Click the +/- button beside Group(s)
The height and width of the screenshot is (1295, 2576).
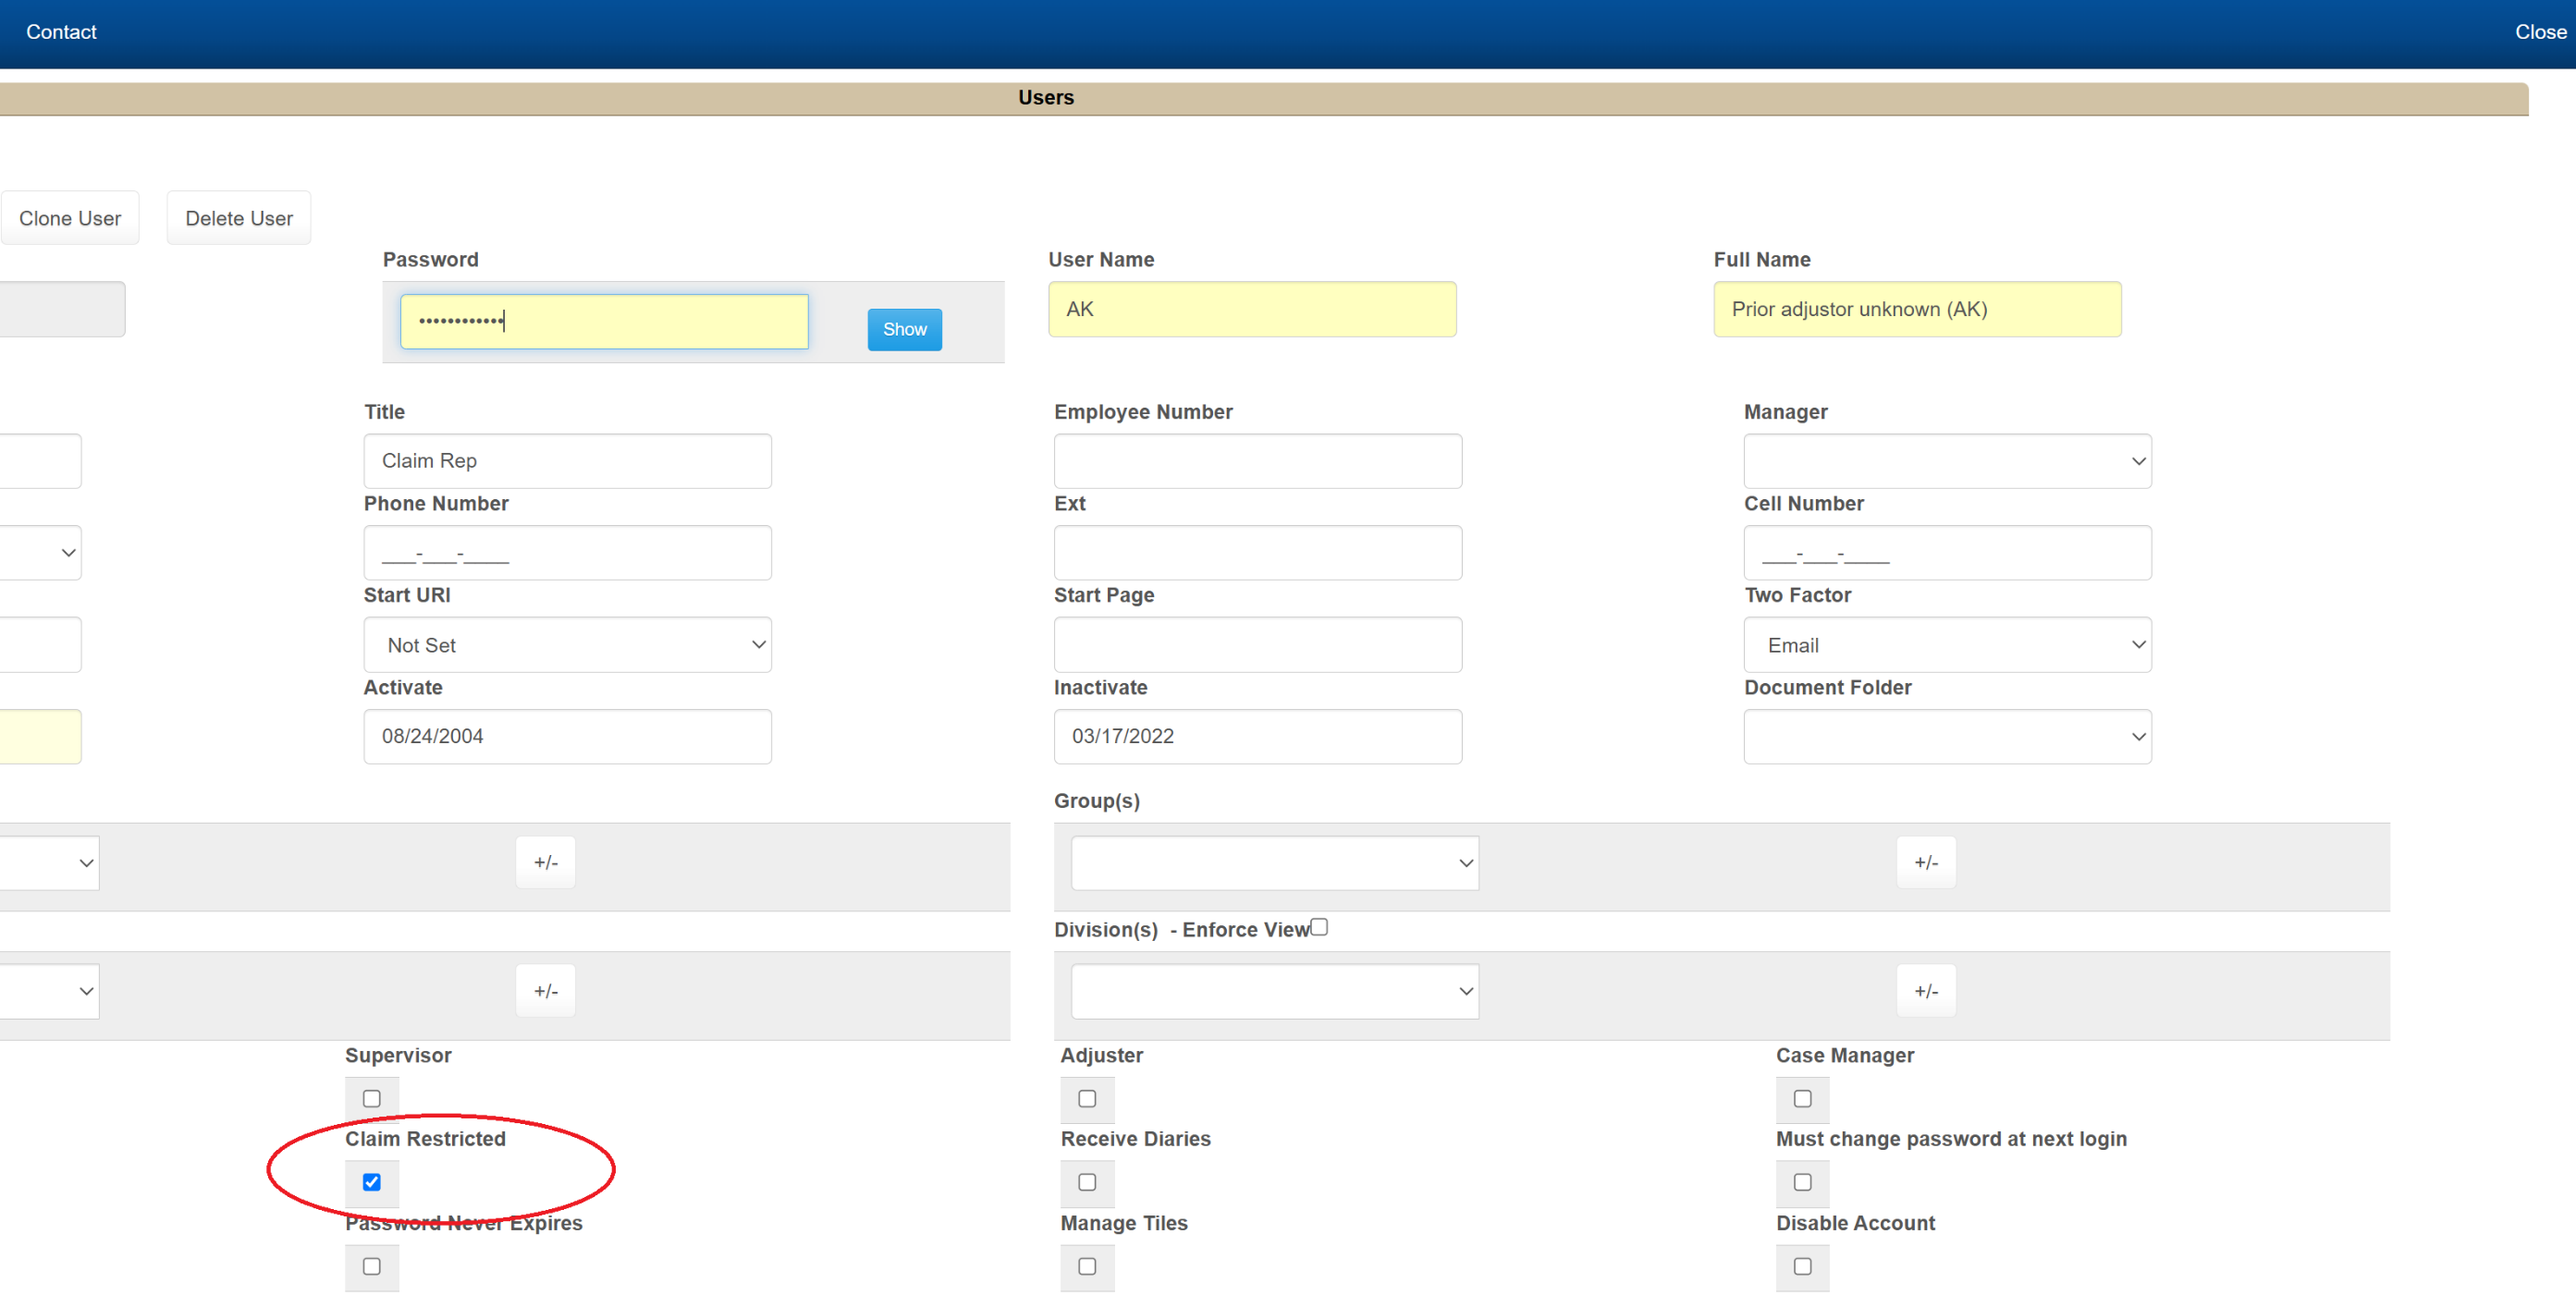click(x=1925, y=862)
